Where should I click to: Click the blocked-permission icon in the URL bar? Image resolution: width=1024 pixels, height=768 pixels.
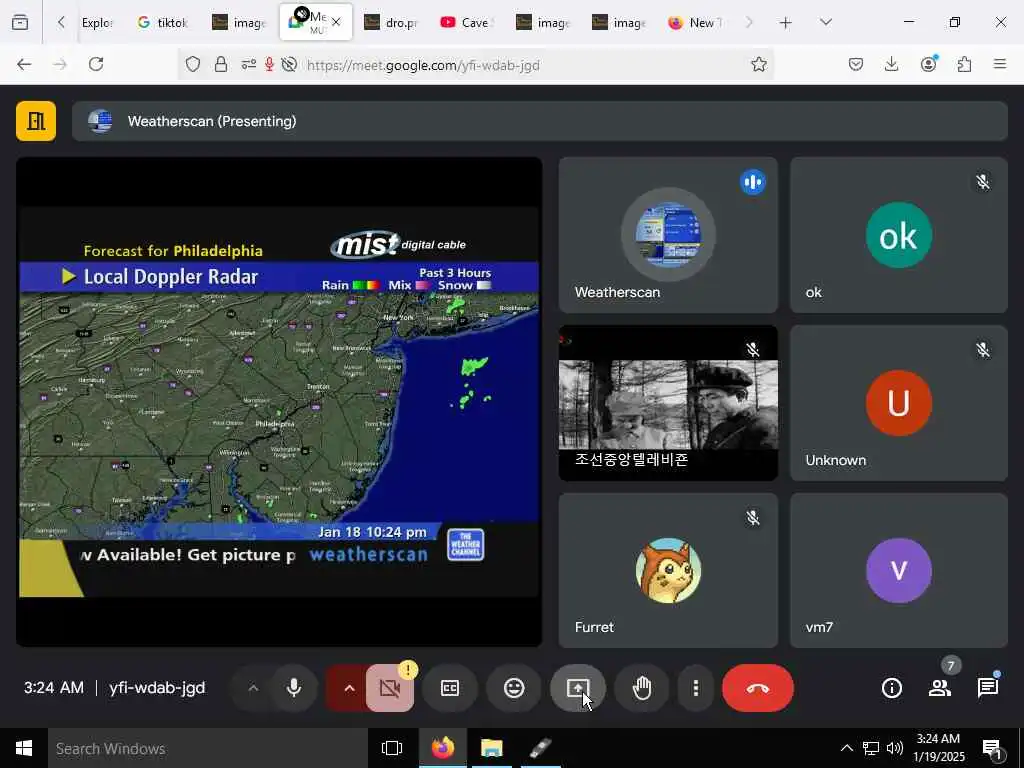point(289,64)
